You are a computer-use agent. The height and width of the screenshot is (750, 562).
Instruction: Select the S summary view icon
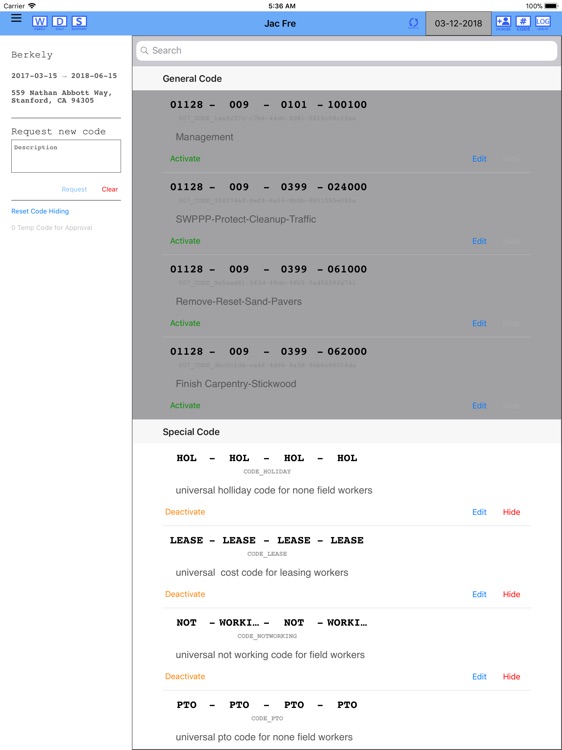click(79, 22)
